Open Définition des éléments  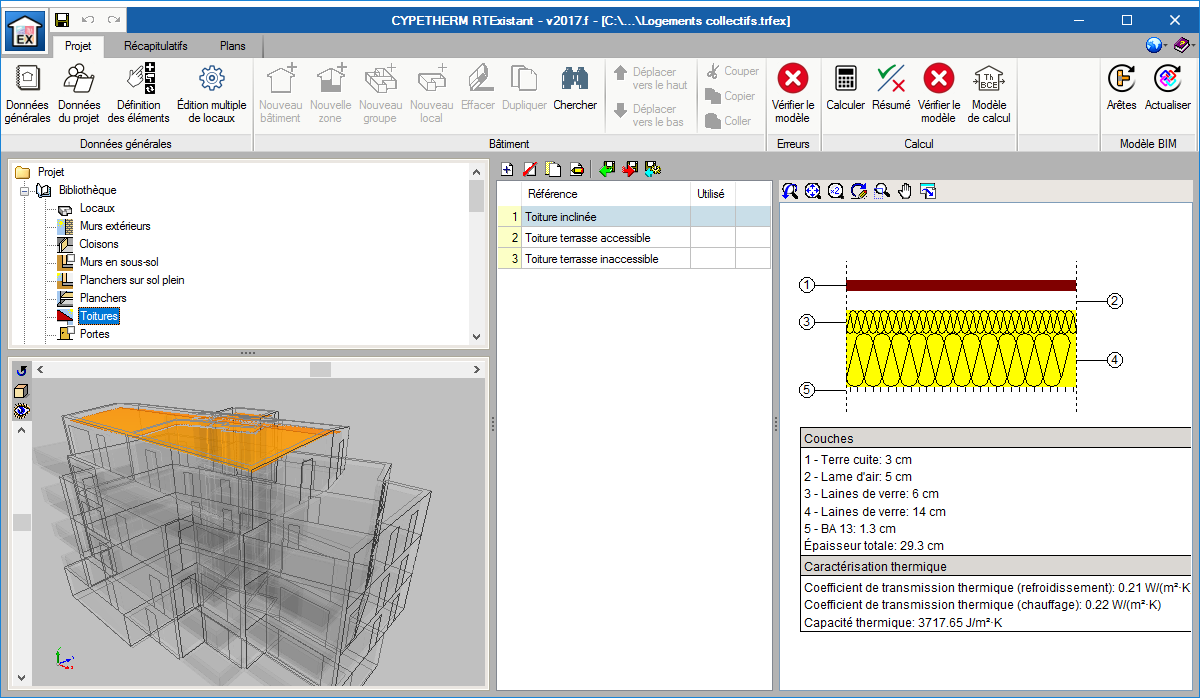(x=138, y=93)
